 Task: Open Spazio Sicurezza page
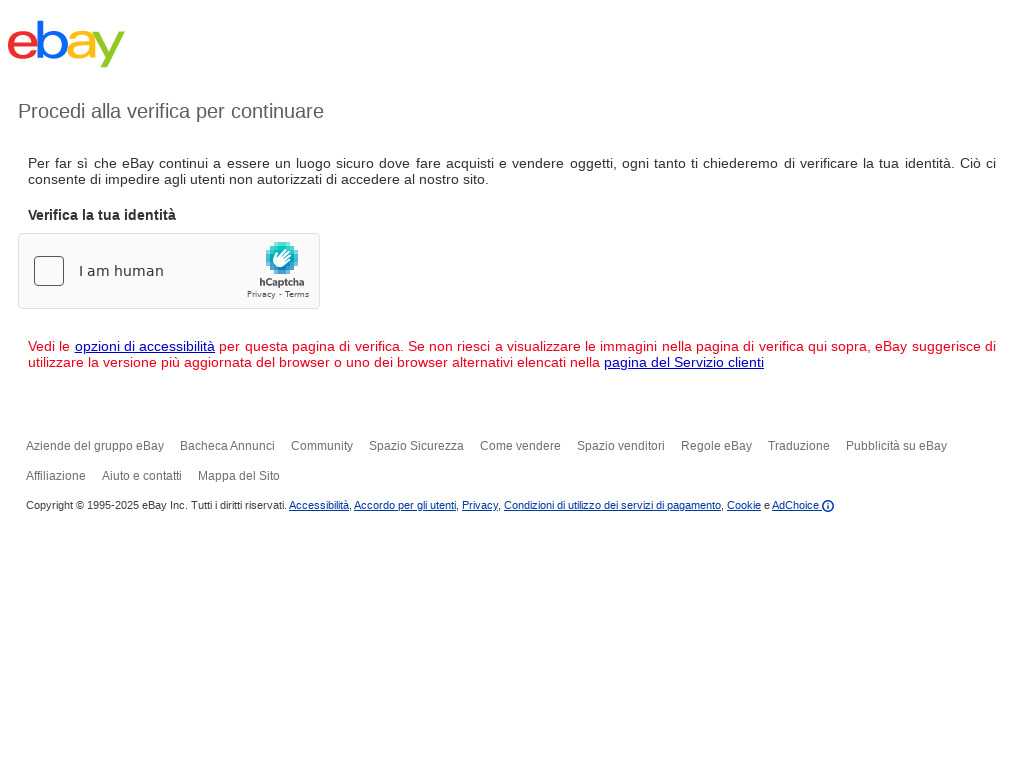coord(416,446)
